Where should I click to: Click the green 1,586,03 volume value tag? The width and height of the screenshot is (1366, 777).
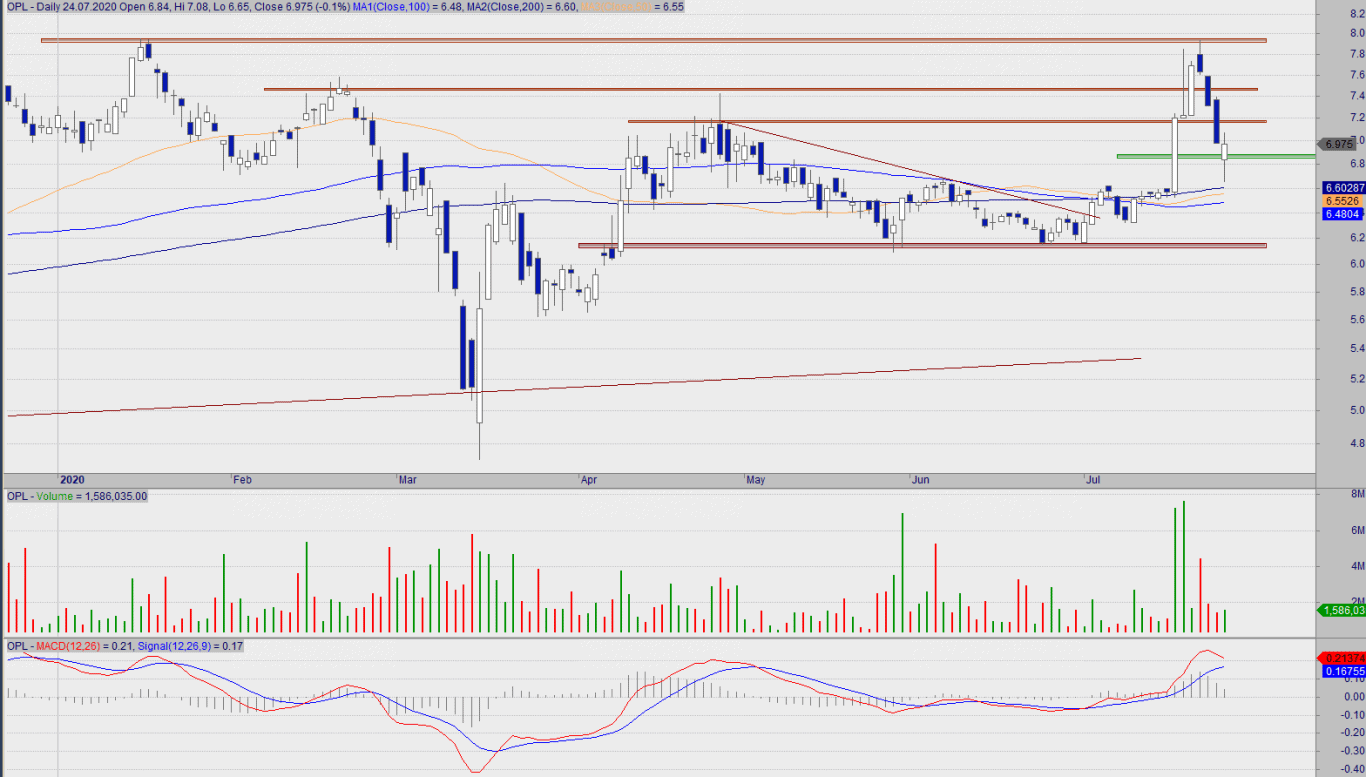pos(1339,610)
